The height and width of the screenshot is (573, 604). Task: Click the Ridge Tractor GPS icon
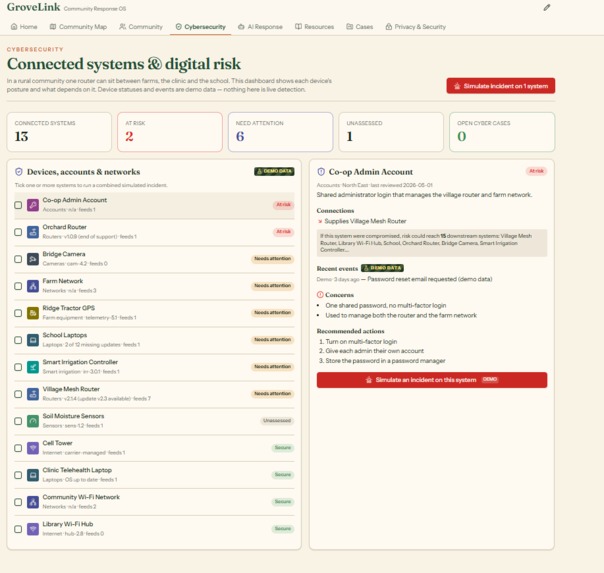33,313
